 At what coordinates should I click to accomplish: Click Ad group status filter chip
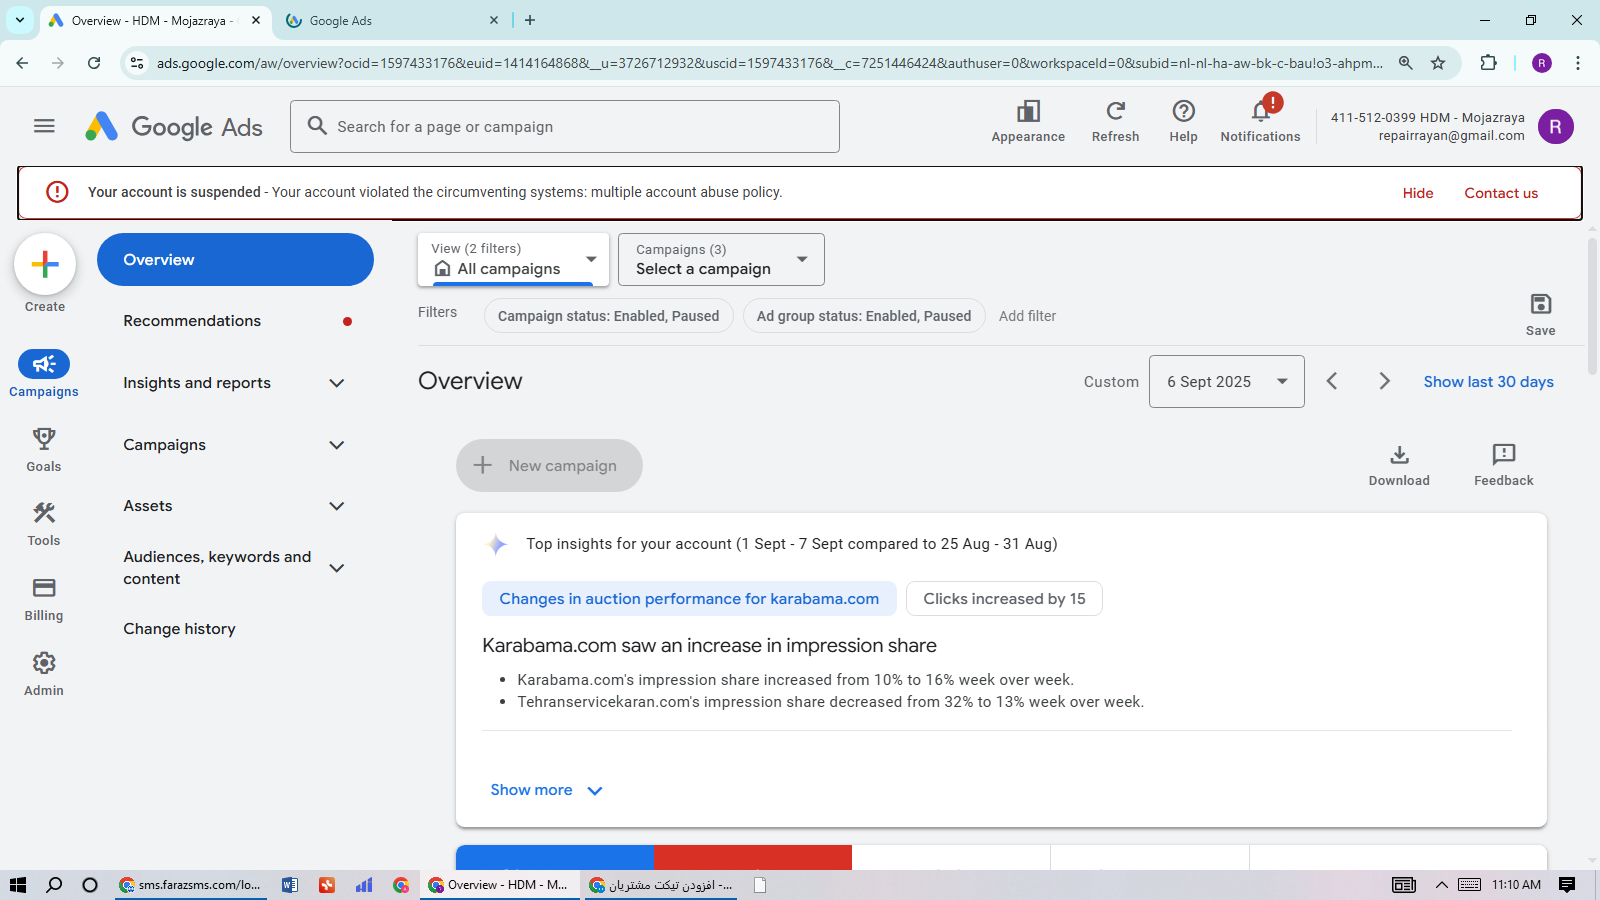864,316
